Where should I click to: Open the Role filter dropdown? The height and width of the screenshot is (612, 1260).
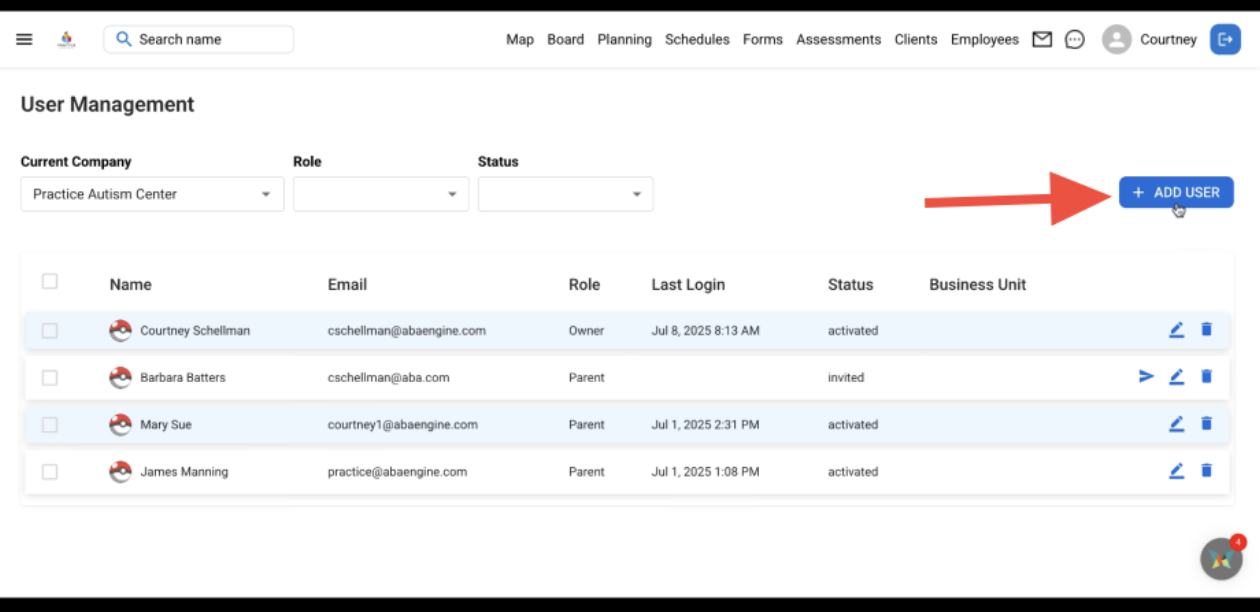pyautogui.click(x=380, y=194)
